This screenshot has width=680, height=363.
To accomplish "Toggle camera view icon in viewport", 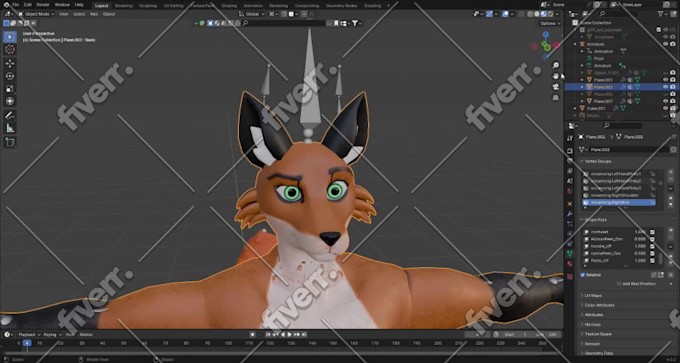I will point(556,87).
